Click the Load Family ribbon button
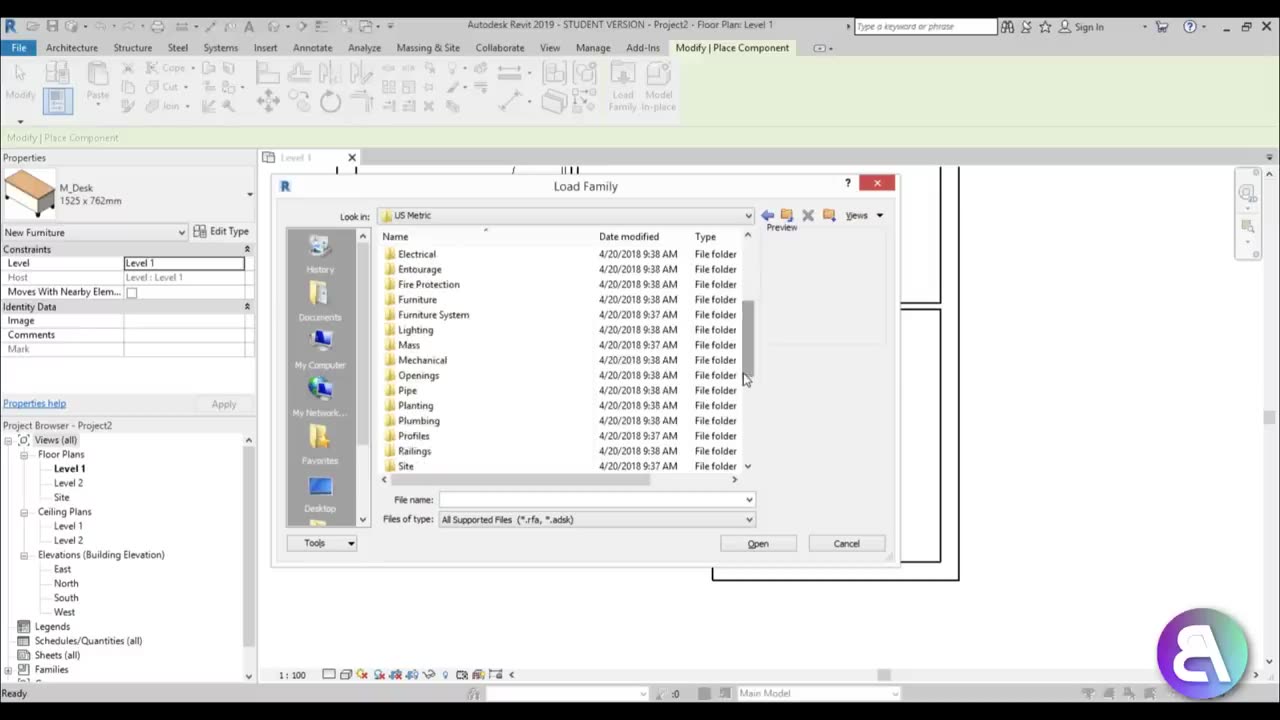Image resolution: width=1280 pixels, height=720 pixels. (623, 87)
